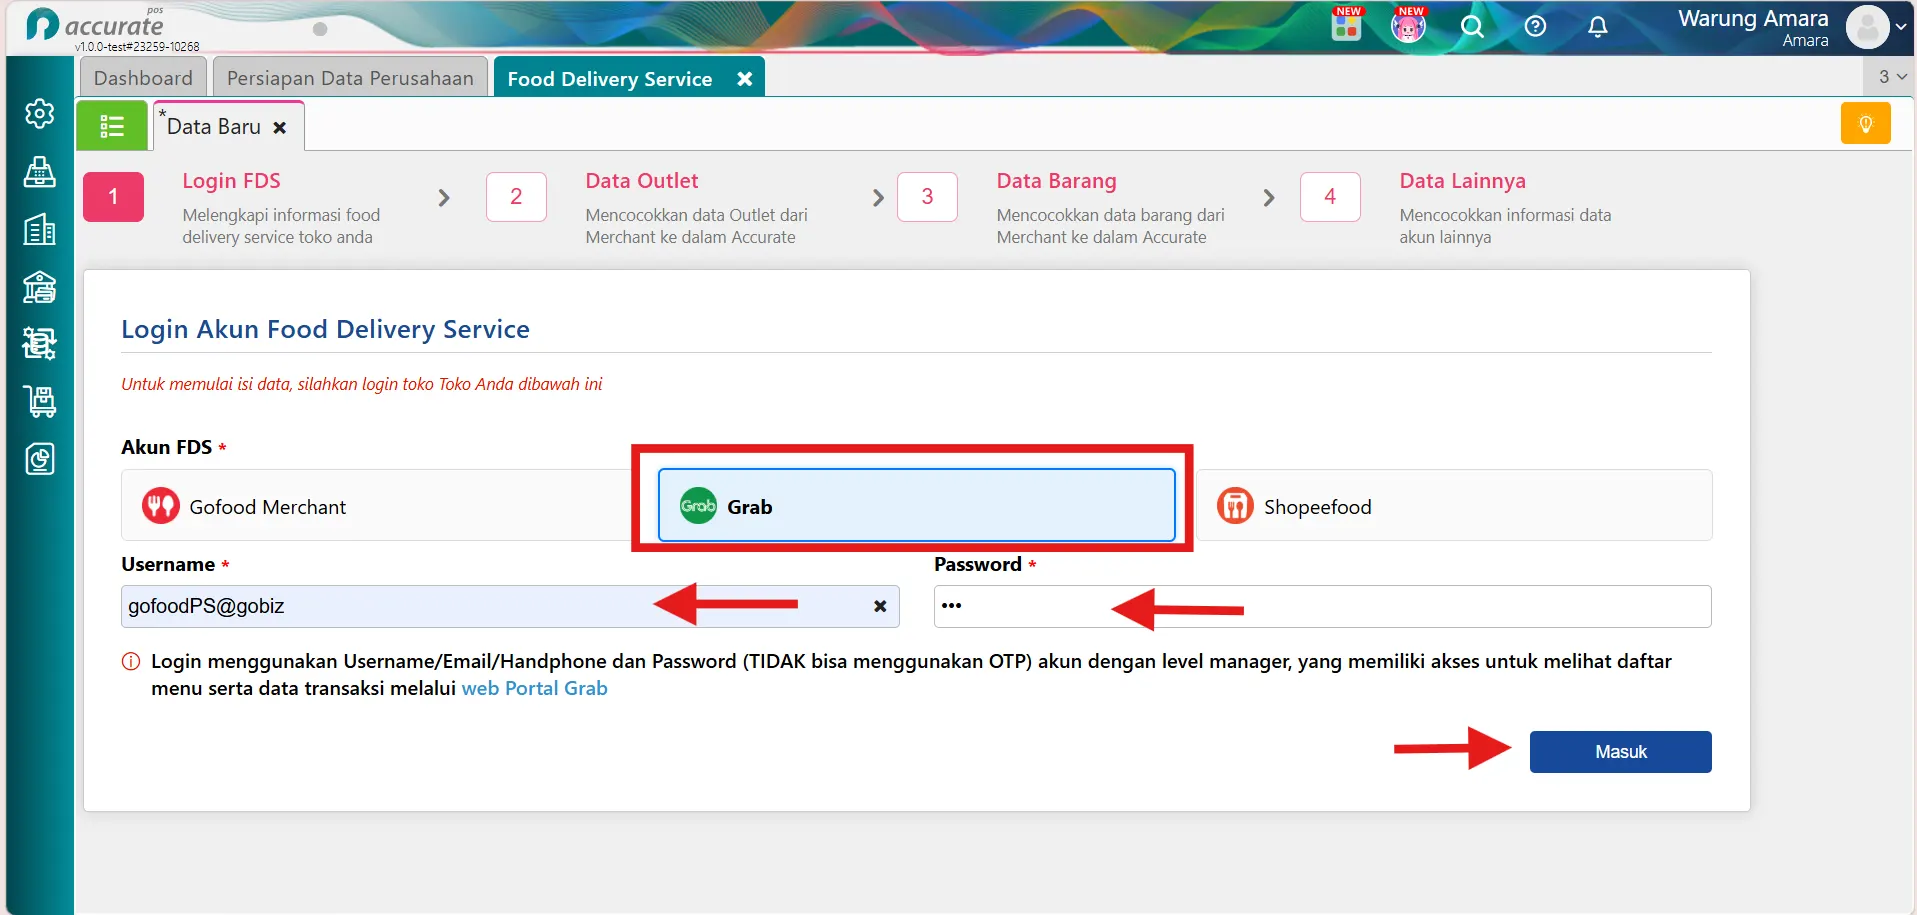1917x915 pixels.
Task: Click the Username input field
Action: tap(510, 606)
